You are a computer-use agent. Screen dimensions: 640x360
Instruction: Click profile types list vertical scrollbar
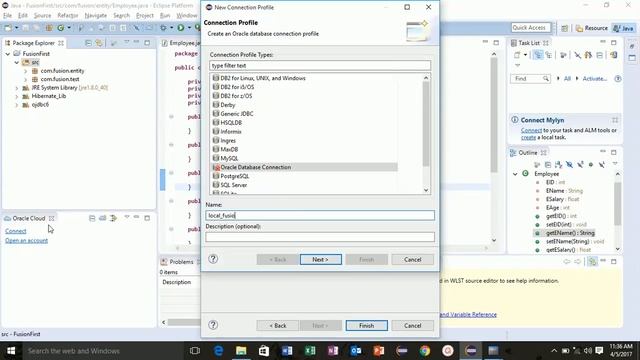coord(426,124)
